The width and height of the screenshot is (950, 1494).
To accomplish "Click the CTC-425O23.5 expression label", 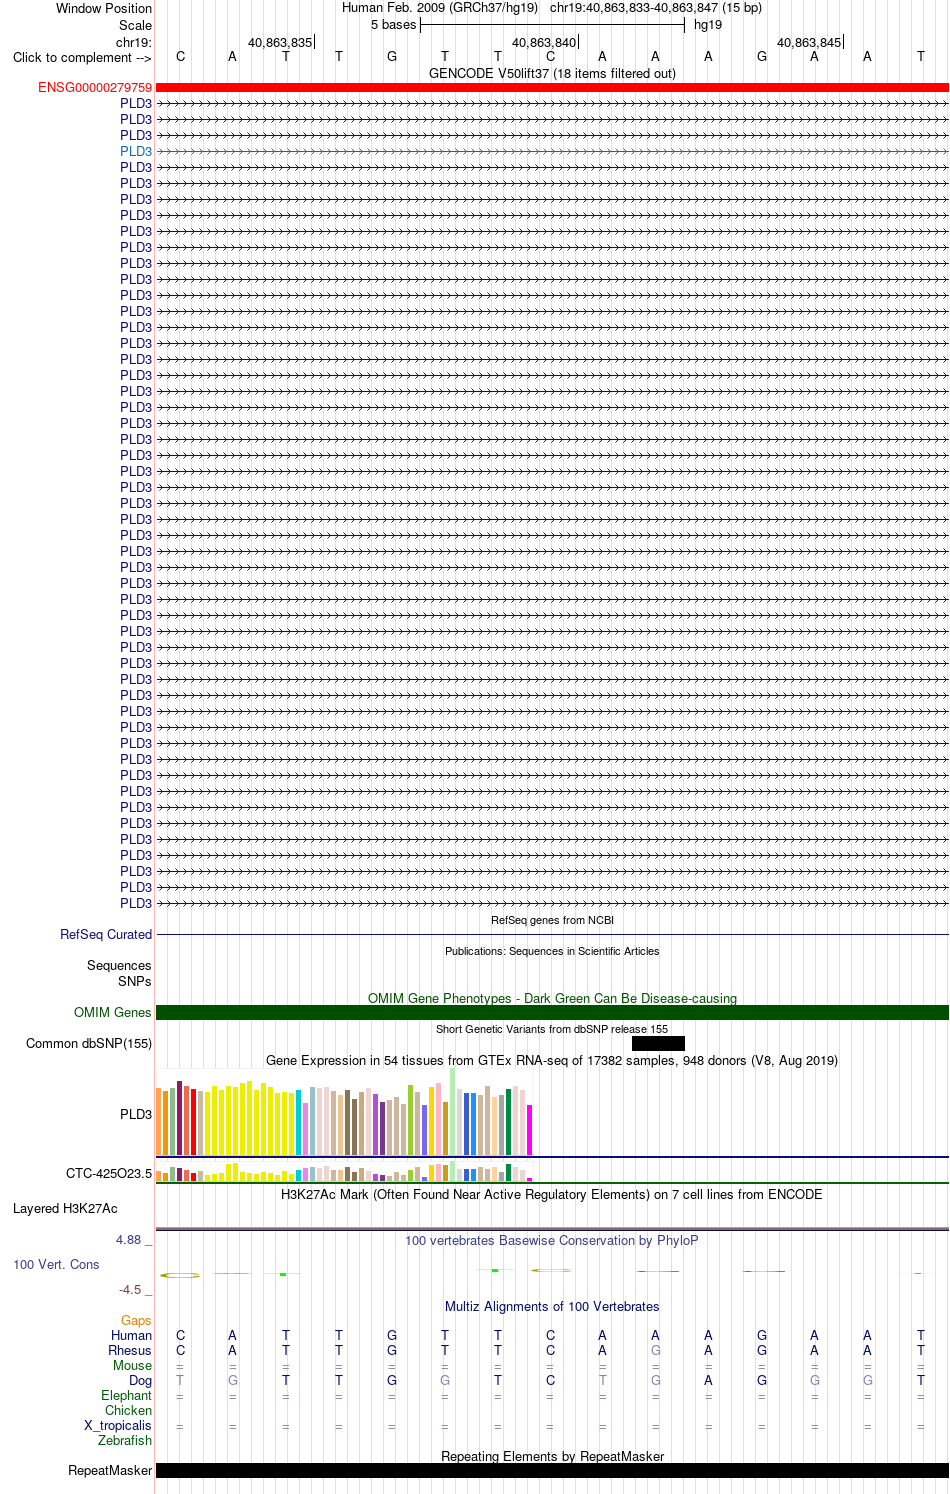I will click(109, 1174).
